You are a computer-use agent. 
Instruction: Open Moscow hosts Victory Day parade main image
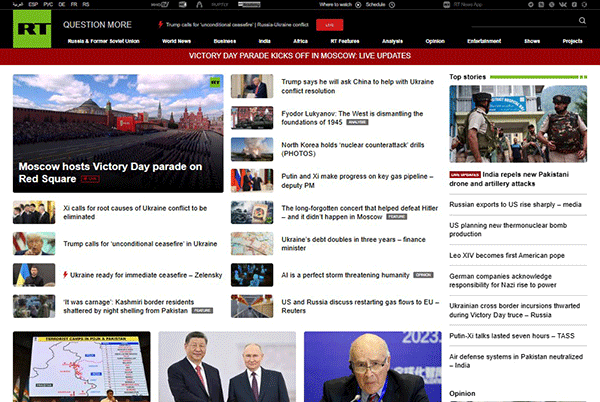(x=118, y=133)
